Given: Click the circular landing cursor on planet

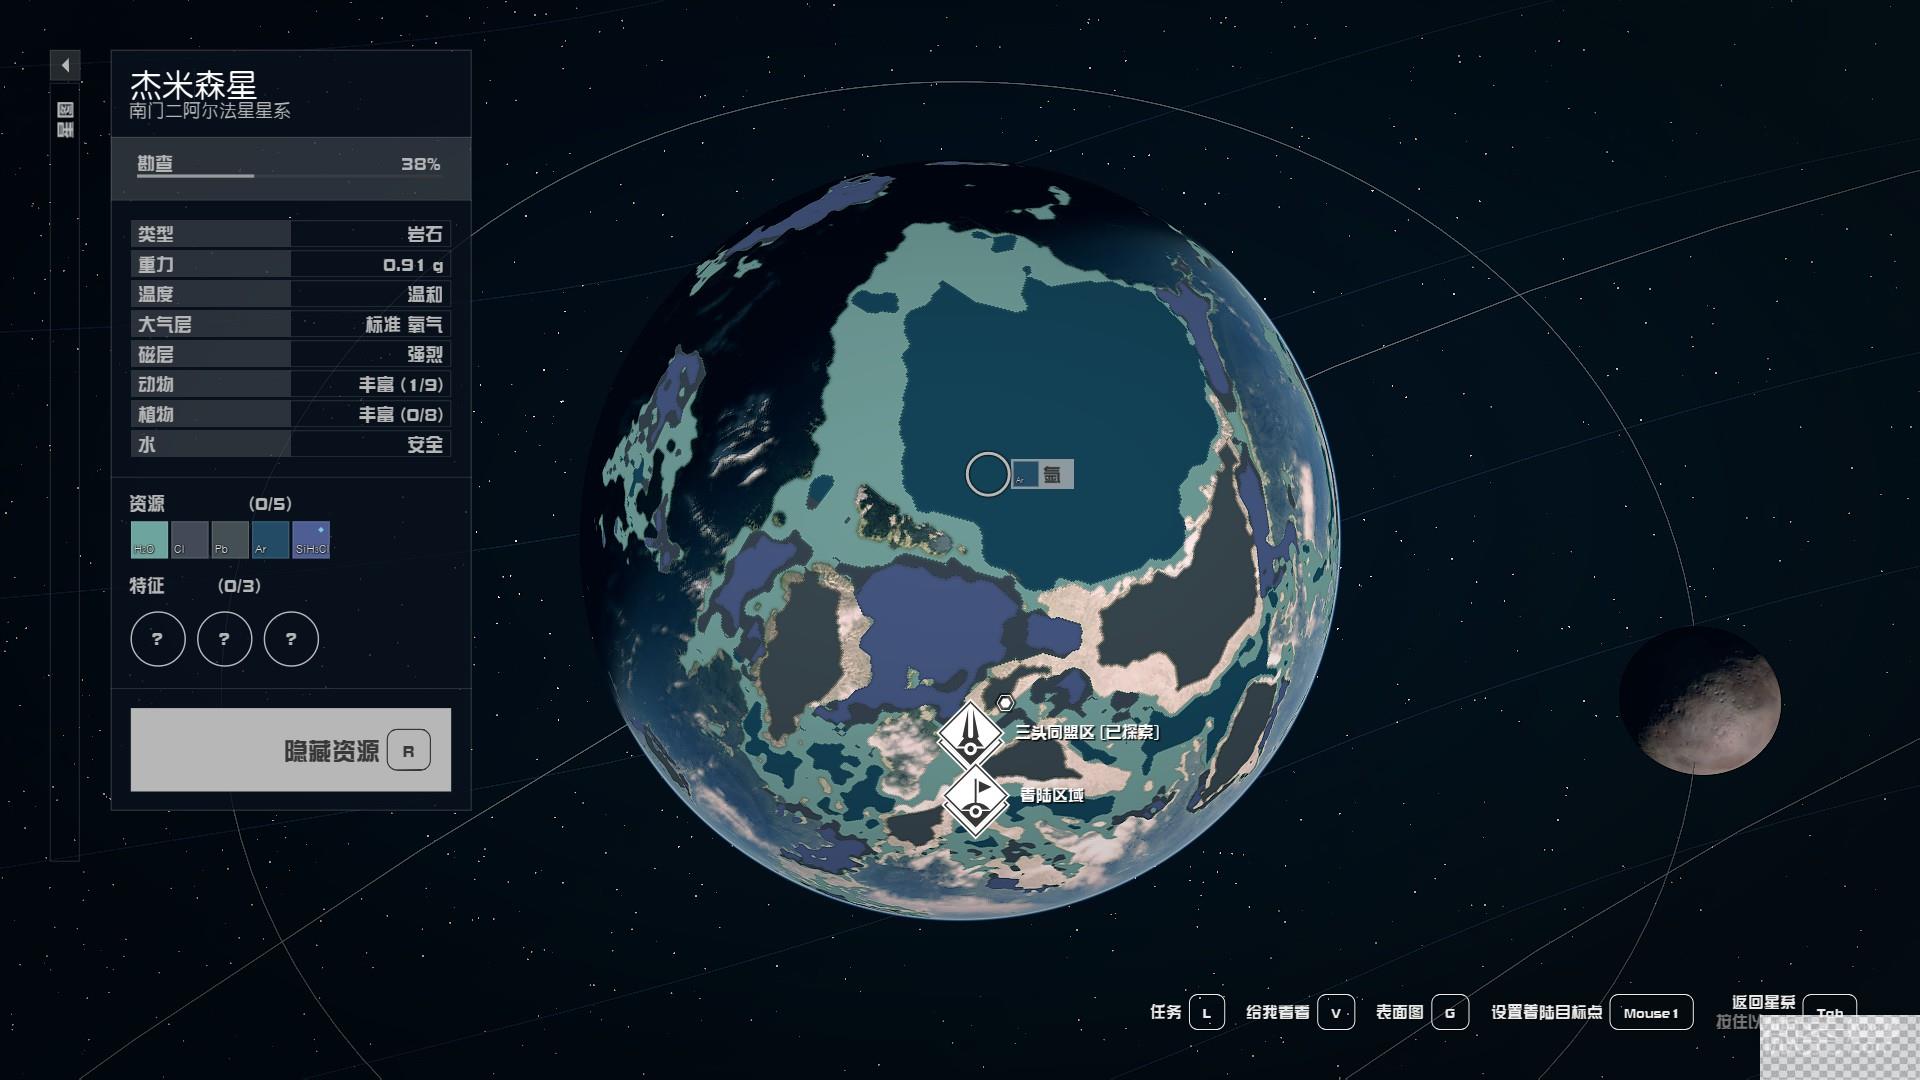Looking at the screenshot, I should (987, 474).
